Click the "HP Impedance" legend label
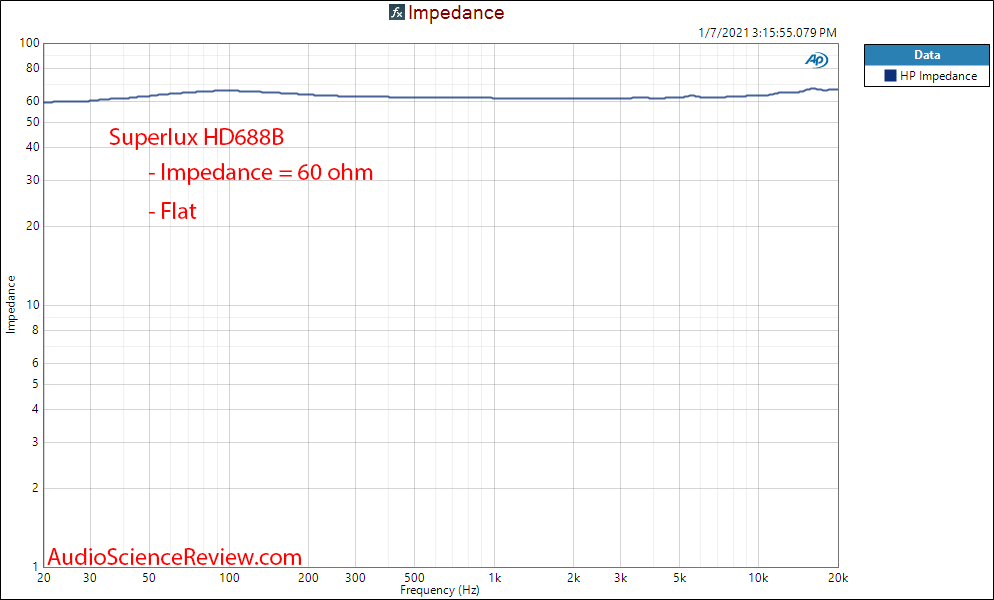The width and height of the screenshot is (994, 600). tap(938, 76)
